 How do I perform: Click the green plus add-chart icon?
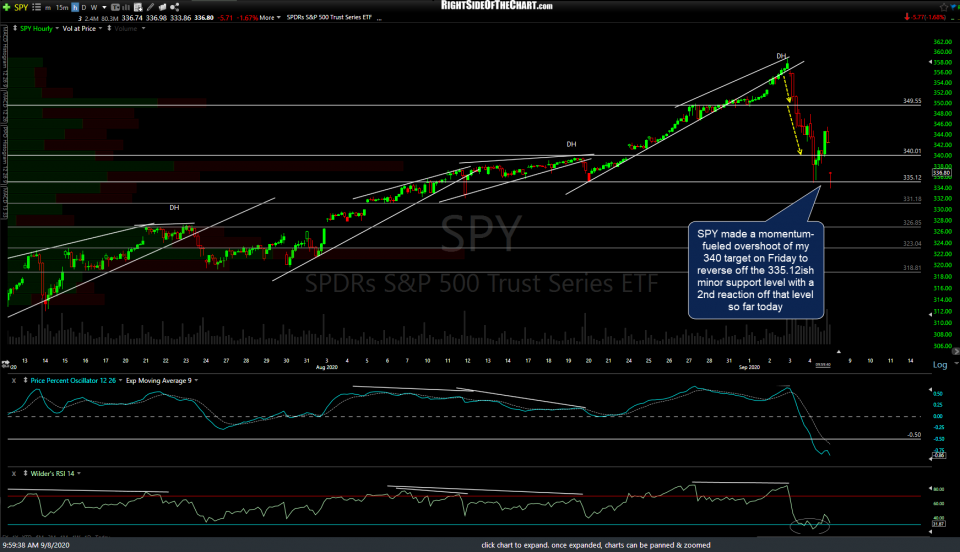click(7, 7)
